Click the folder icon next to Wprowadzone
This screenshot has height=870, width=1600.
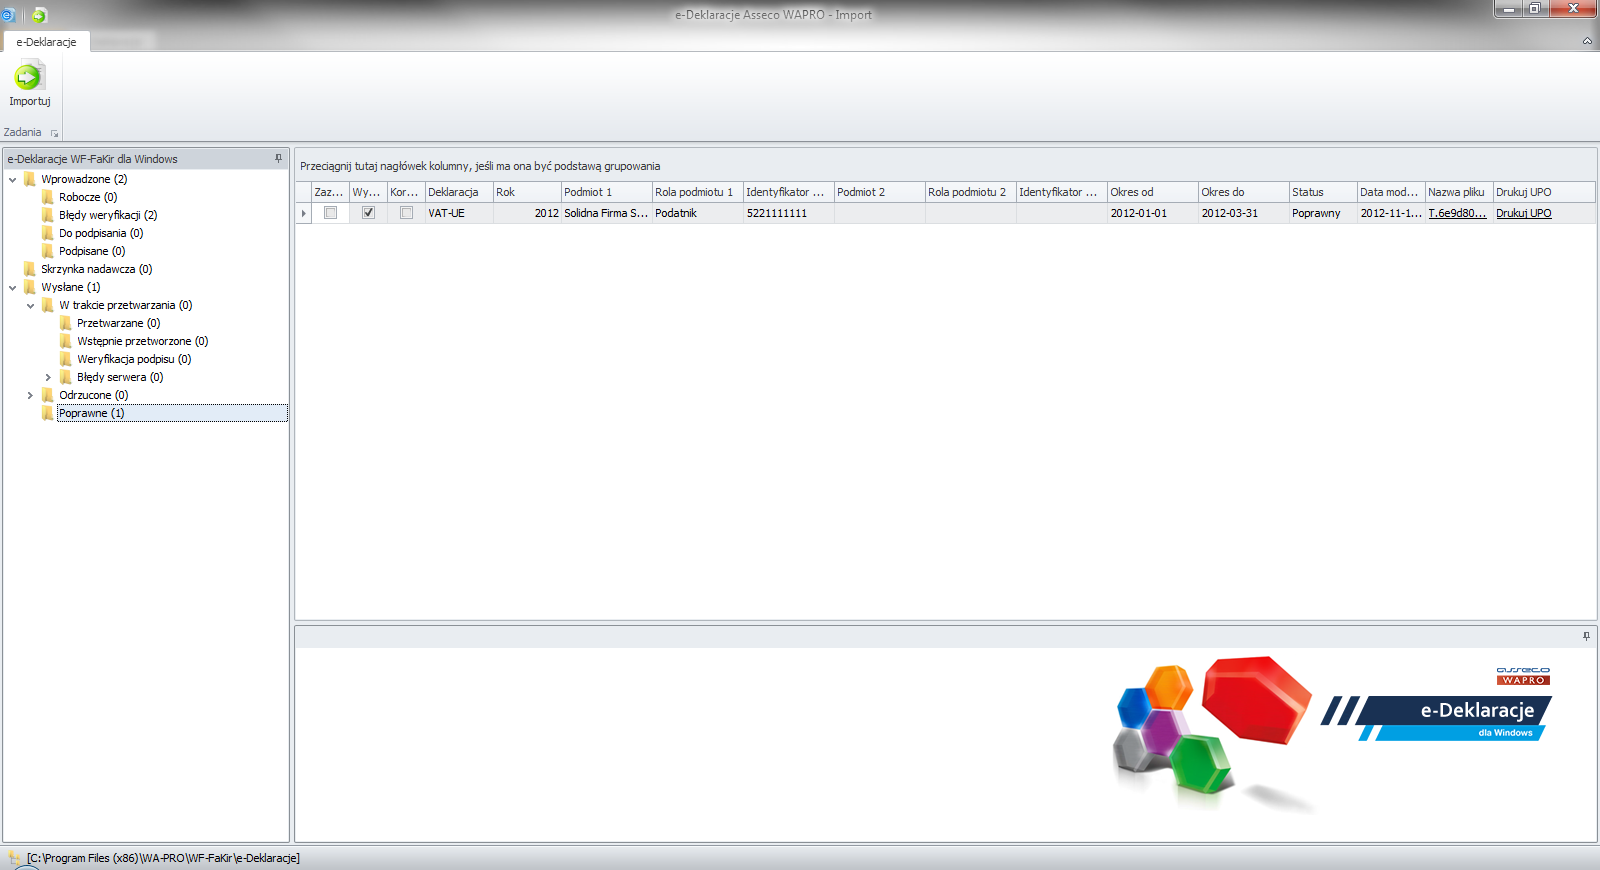pyautogui.click(x=29, y=179)
